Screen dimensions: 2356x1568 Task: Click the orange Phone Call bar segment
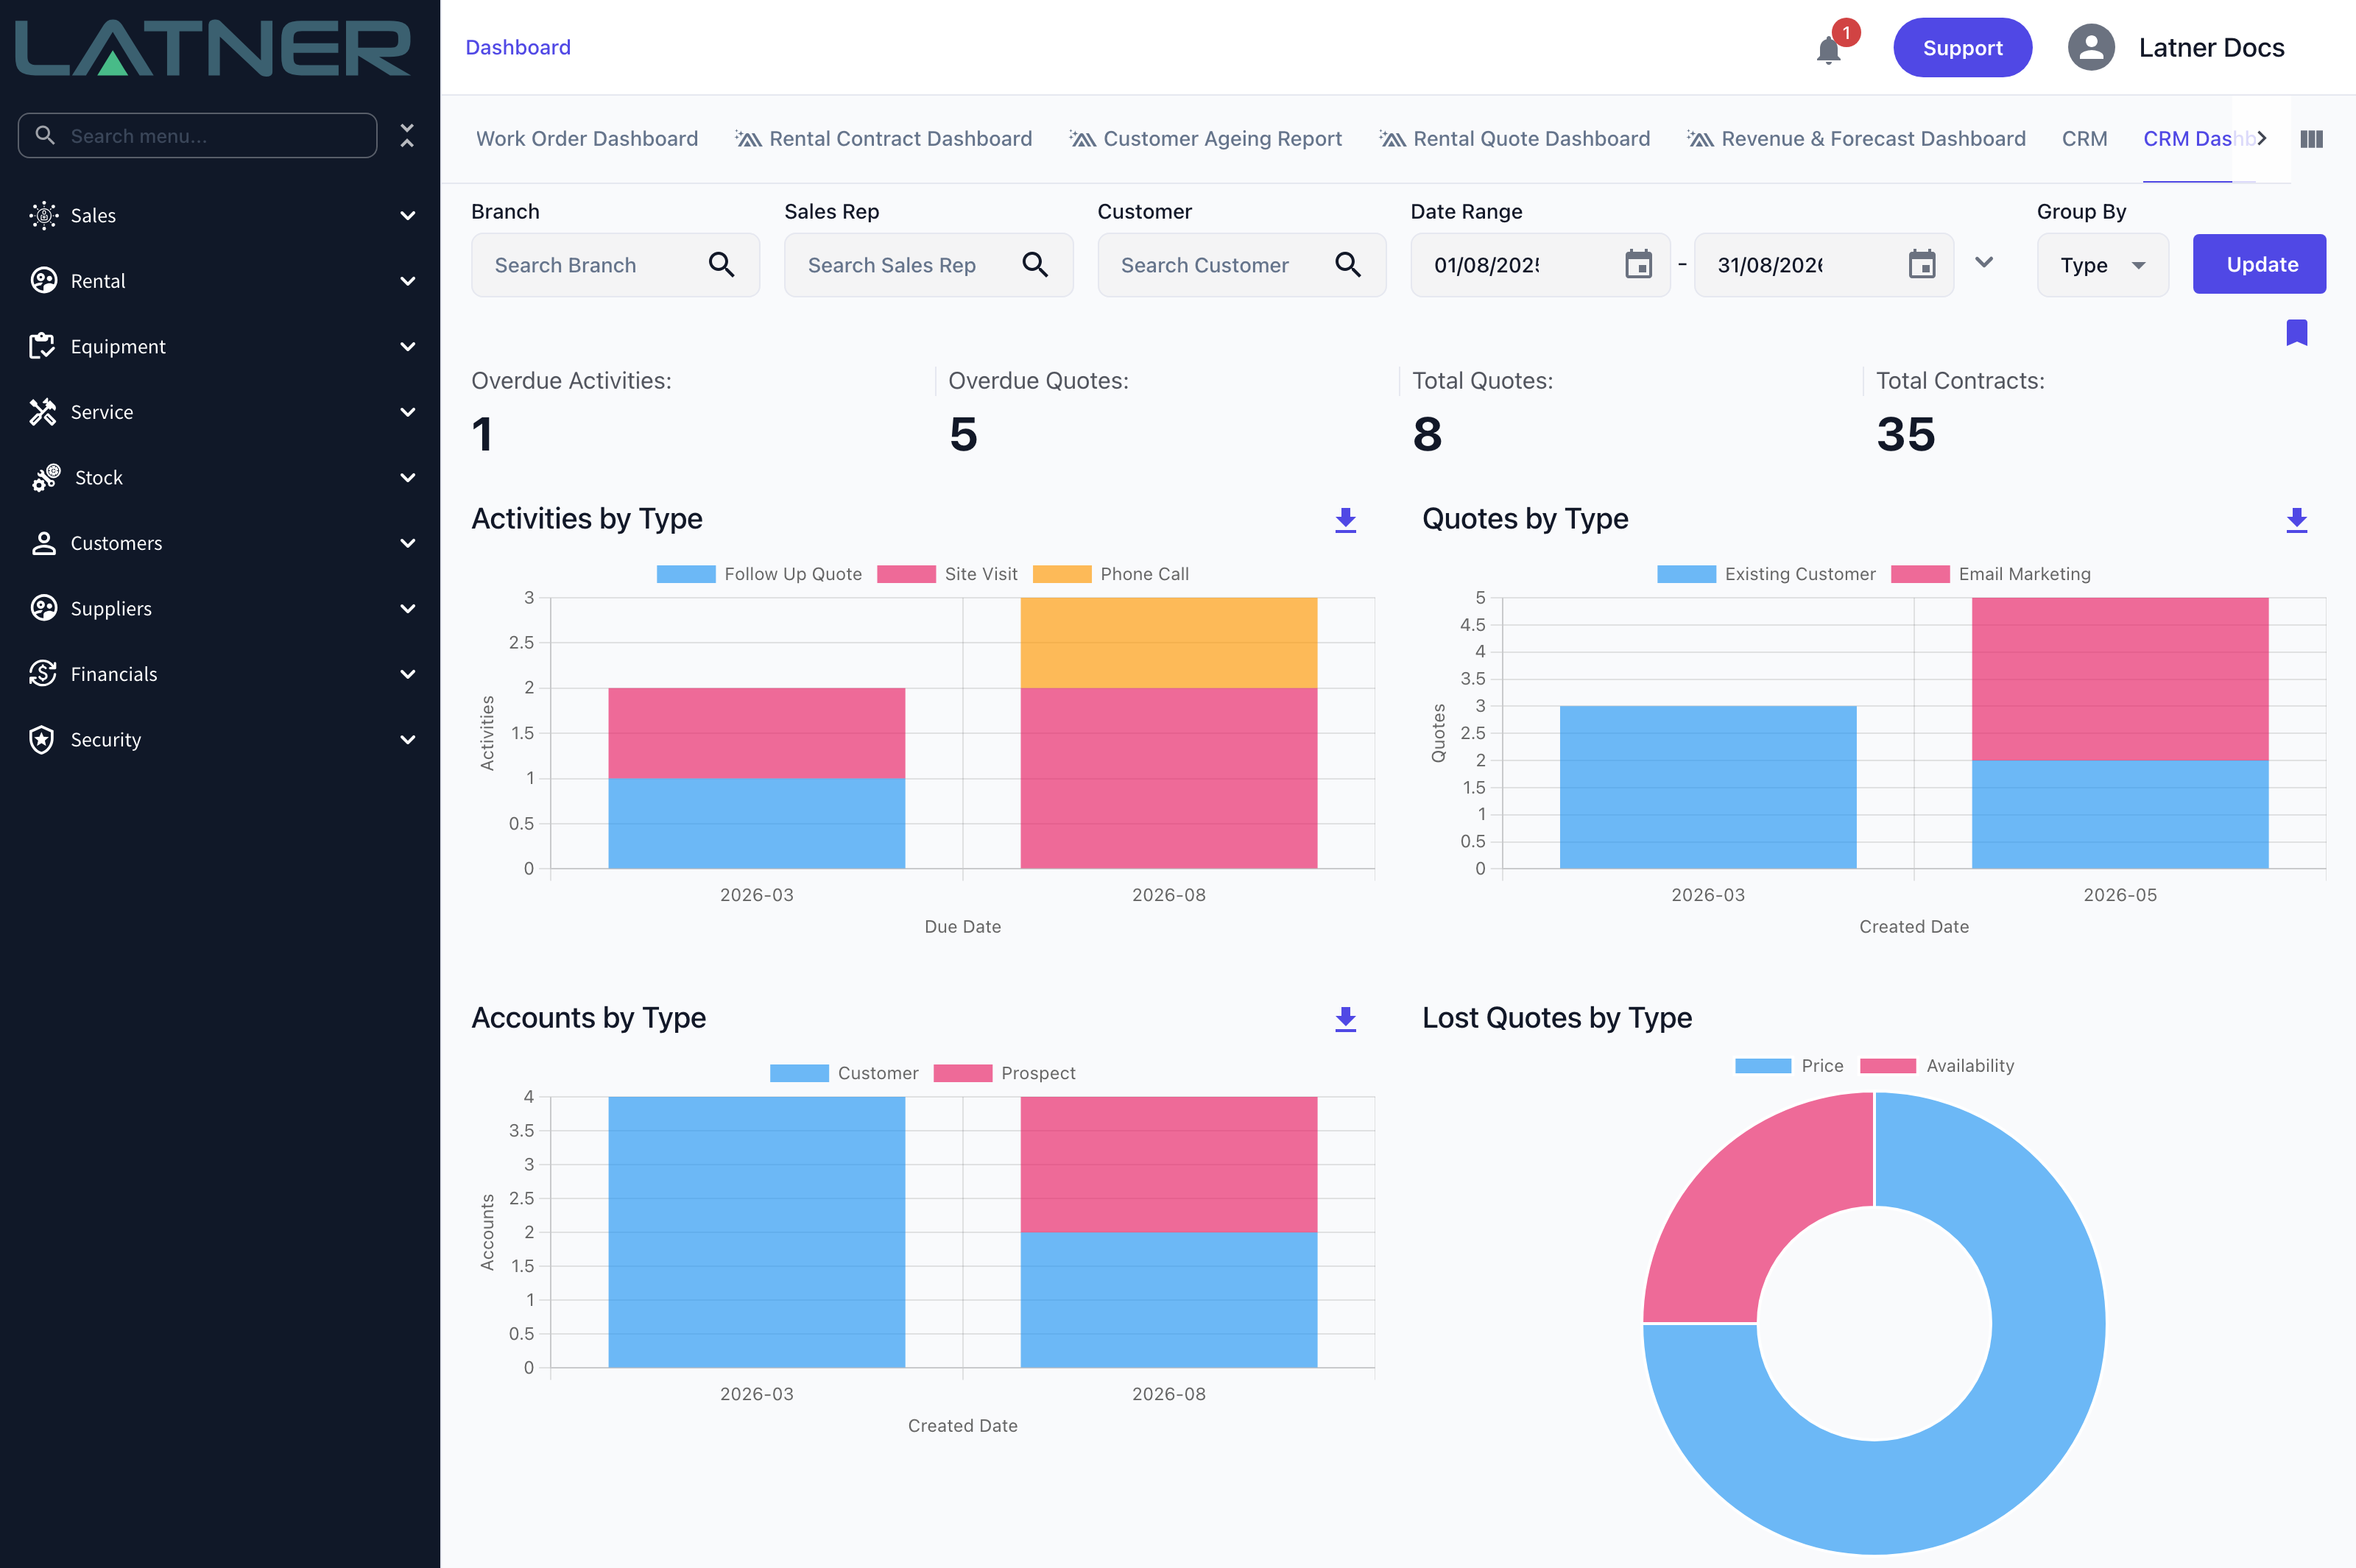tap(1168, 642)
